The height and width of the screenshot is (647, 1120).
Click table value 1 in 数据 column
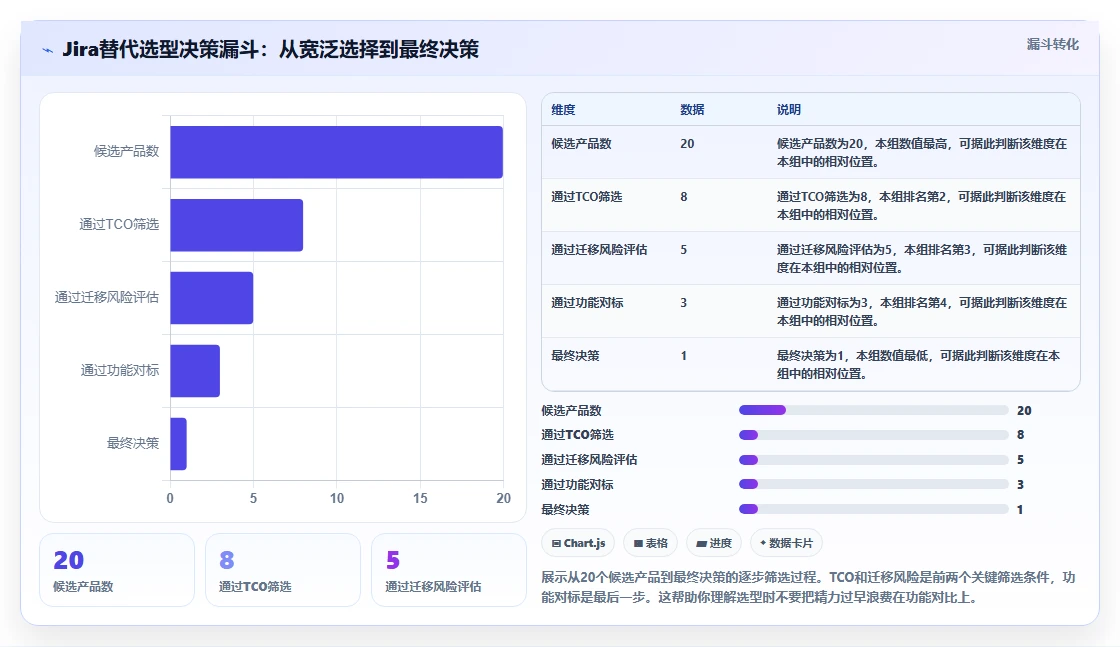(684, 356)
